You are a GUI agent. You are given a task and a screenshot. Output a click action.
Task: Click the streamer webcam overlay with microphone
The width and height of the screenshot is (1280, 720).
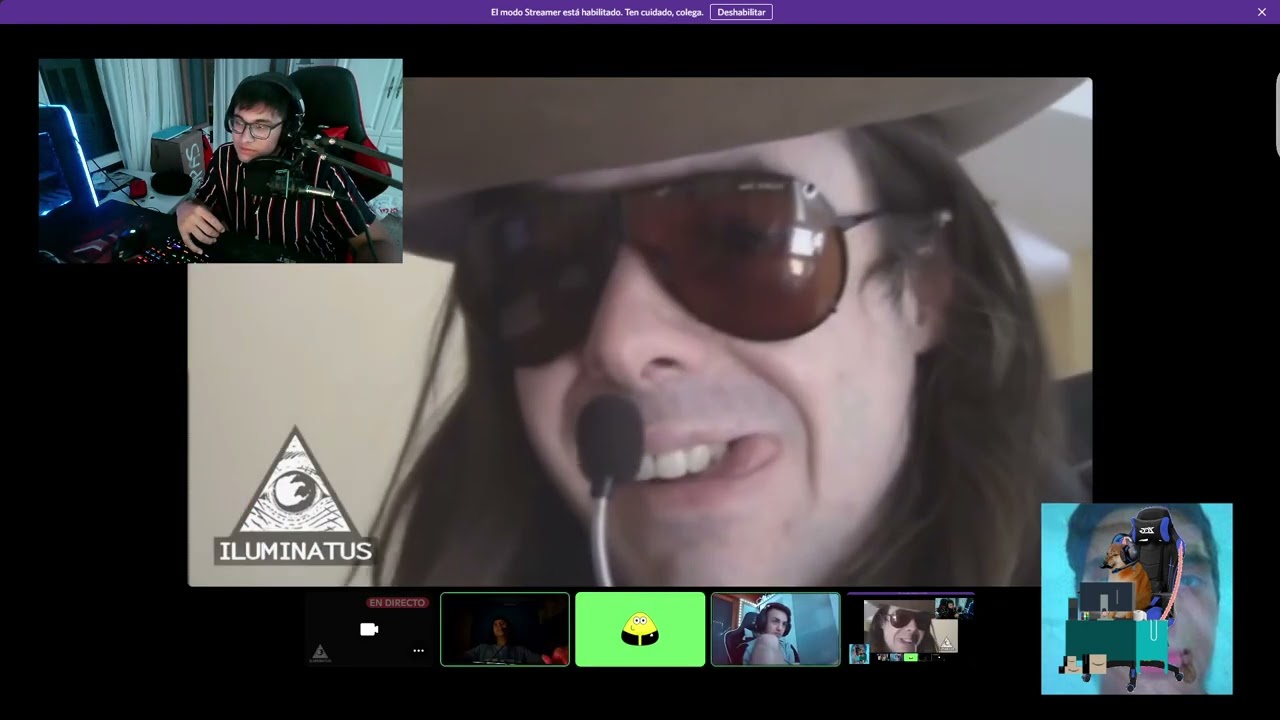pos(220,160)
